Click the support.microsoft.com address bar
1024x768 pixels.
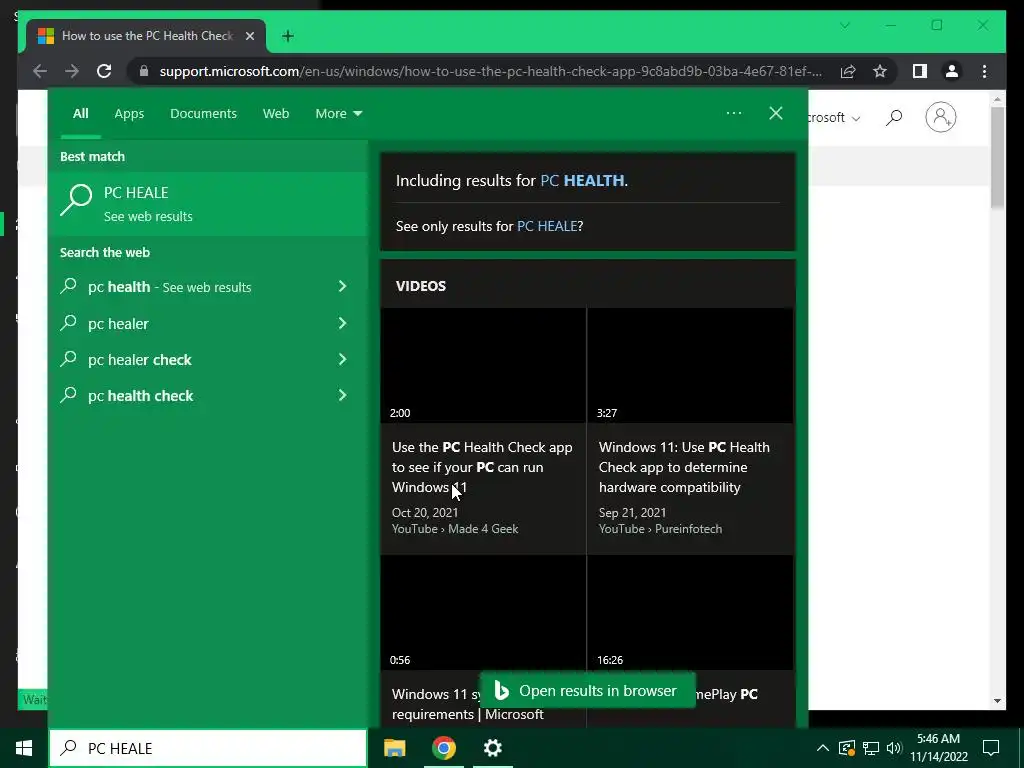(490, 71)
